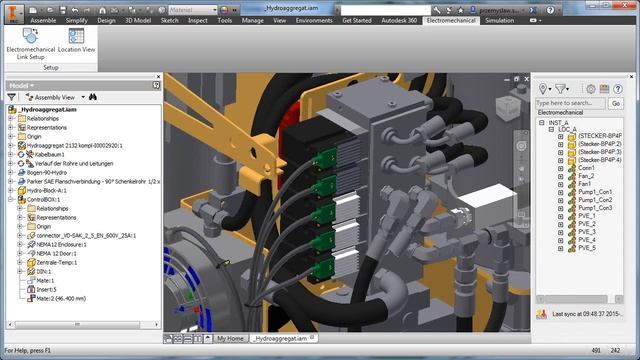Open the Assembly View dropdown

point(83,97)
